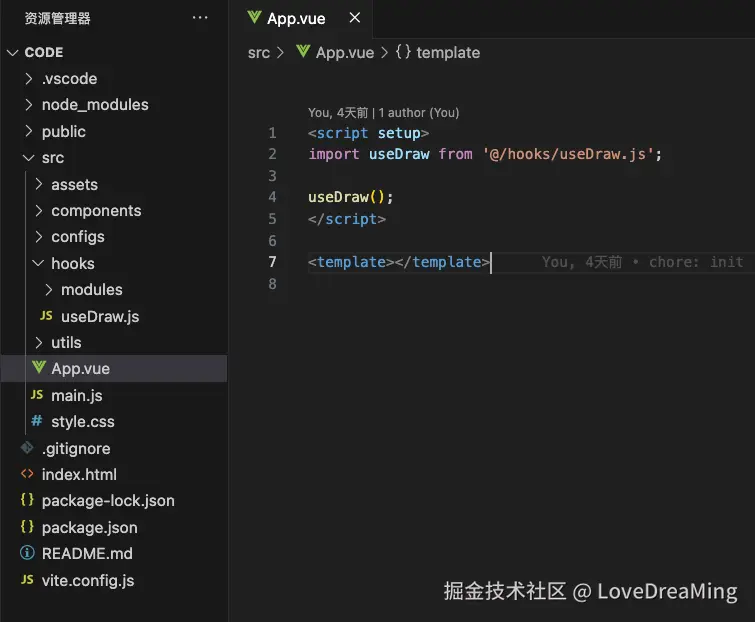Viewport: 755px width, 622px height.
Task: Click line number 8 in the gutter
Action: 272,284
